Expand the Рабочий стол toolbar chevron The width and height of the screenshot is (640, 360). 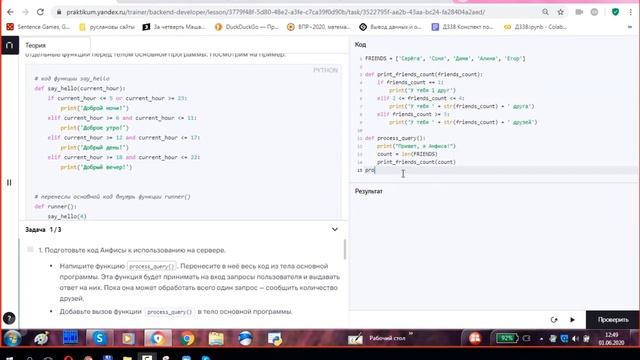coord(411,334)
